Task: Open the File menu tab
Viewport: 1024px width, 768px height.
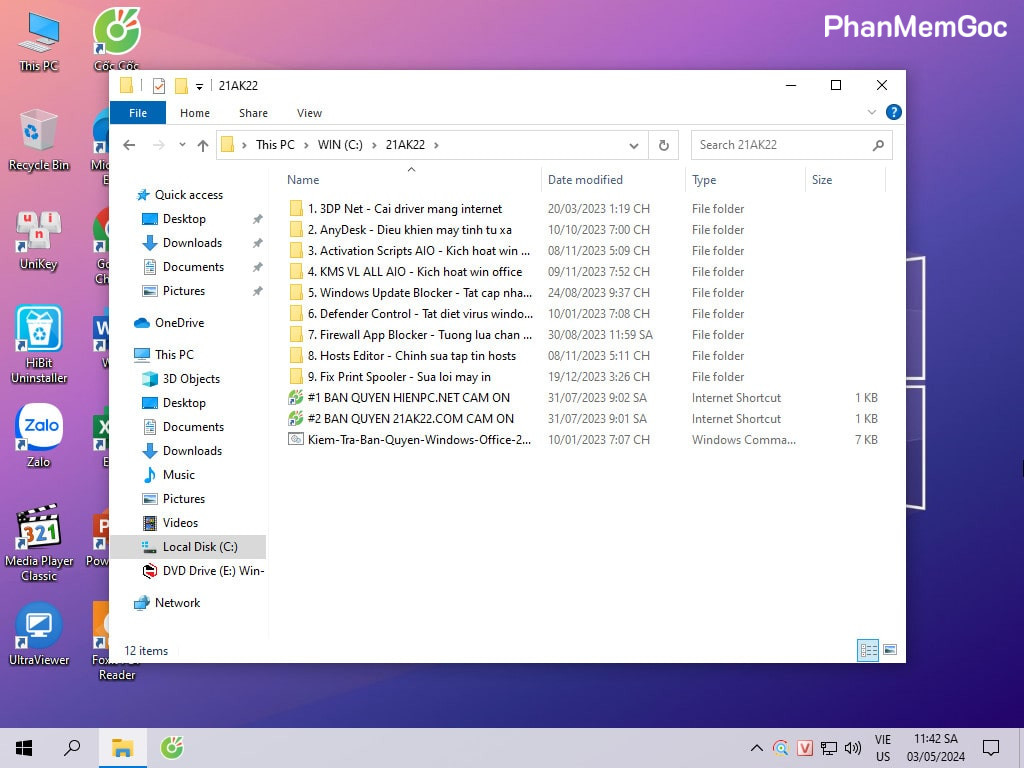Action: point(137,113)
